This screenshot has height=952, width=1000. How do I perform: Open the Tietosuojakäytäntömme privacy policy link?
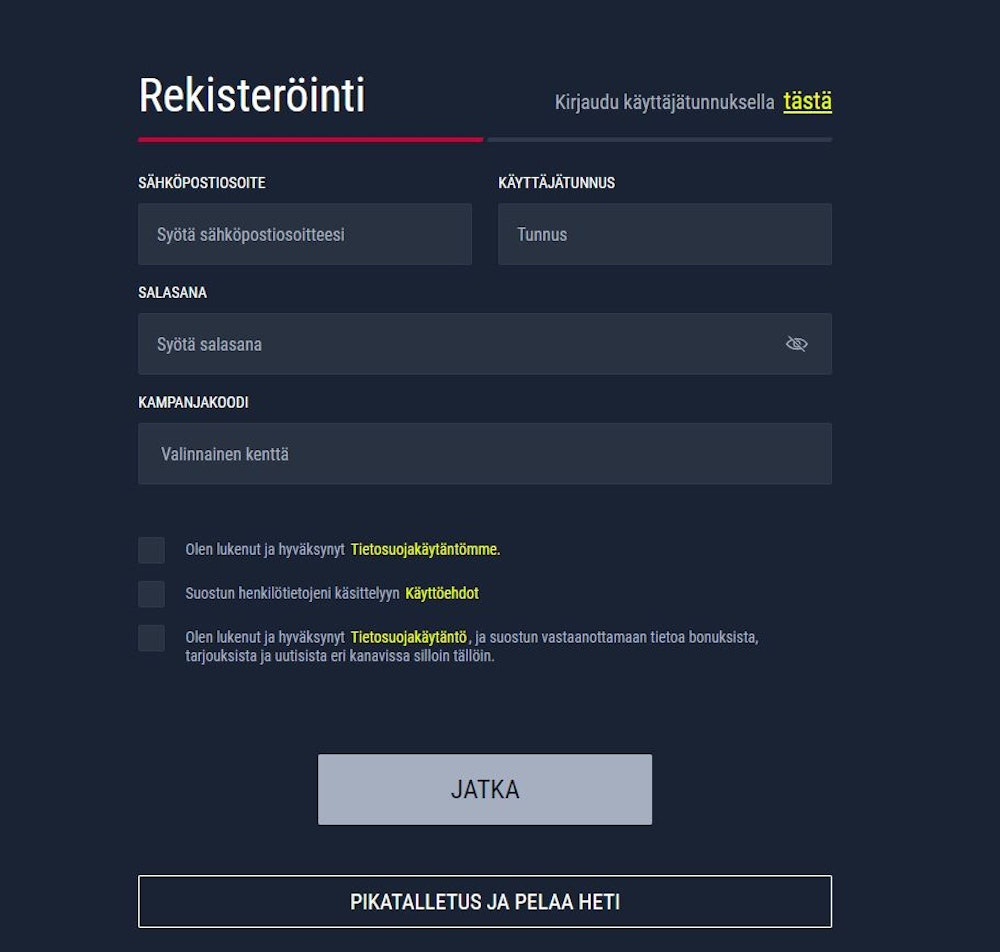pyautogui.click(x=428, y=549)
